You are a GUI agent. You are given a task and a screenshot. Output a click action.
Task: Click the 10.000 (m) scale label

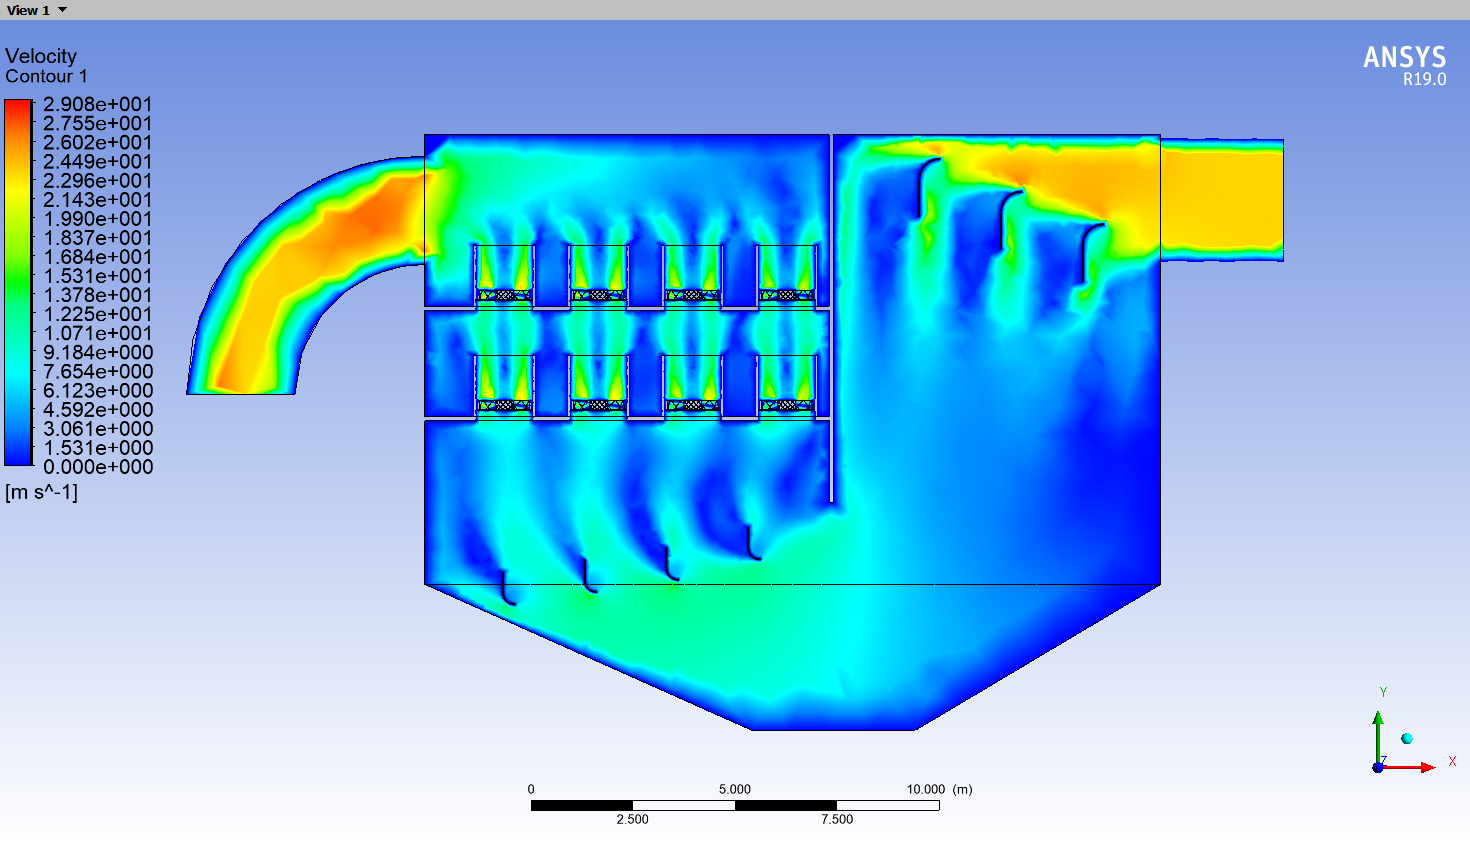tap(939, 789)
